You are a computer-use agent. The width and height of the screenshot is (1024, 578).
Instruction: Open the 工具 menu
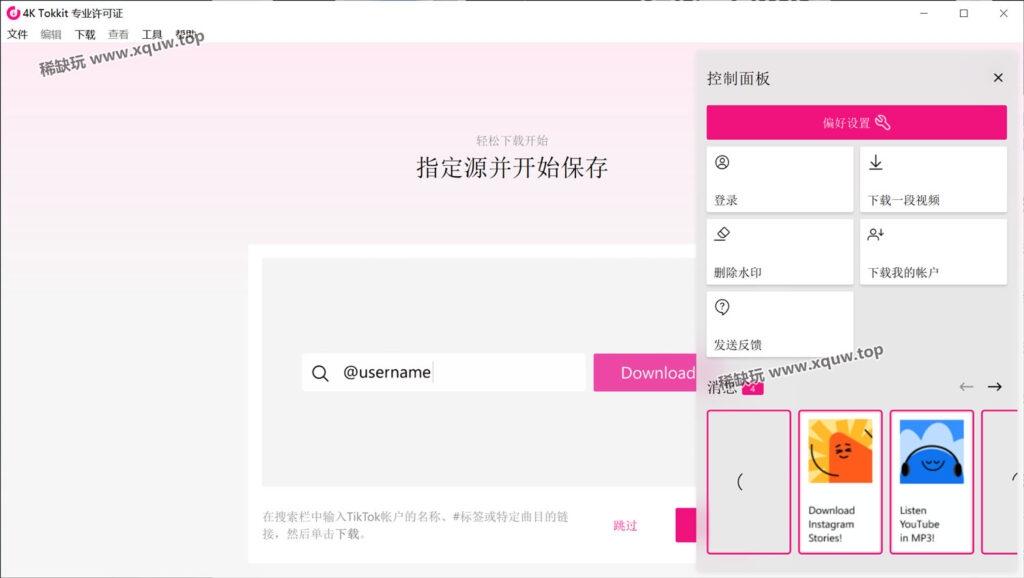point(152,35)
